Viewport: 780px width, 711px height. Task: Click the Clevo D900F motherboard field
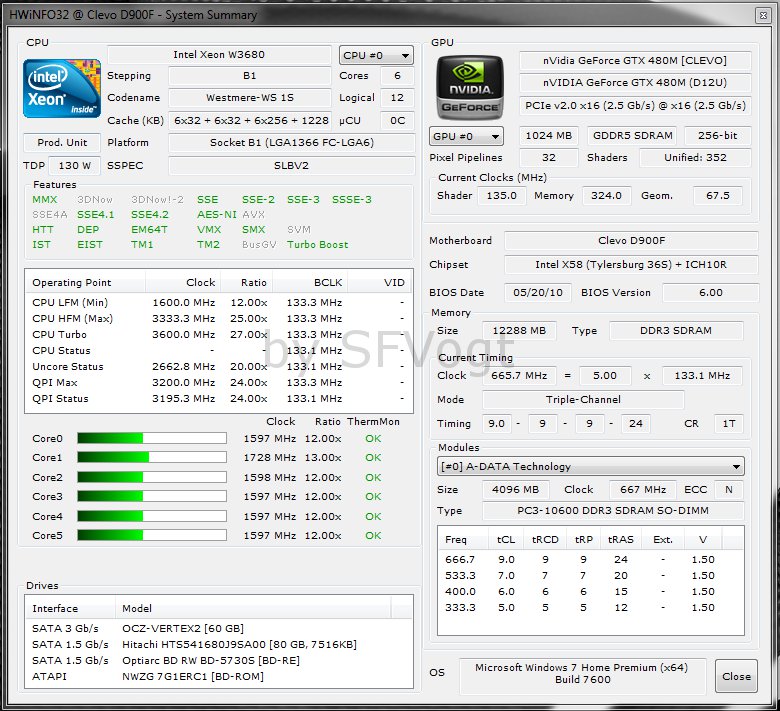tap(631, 240)
